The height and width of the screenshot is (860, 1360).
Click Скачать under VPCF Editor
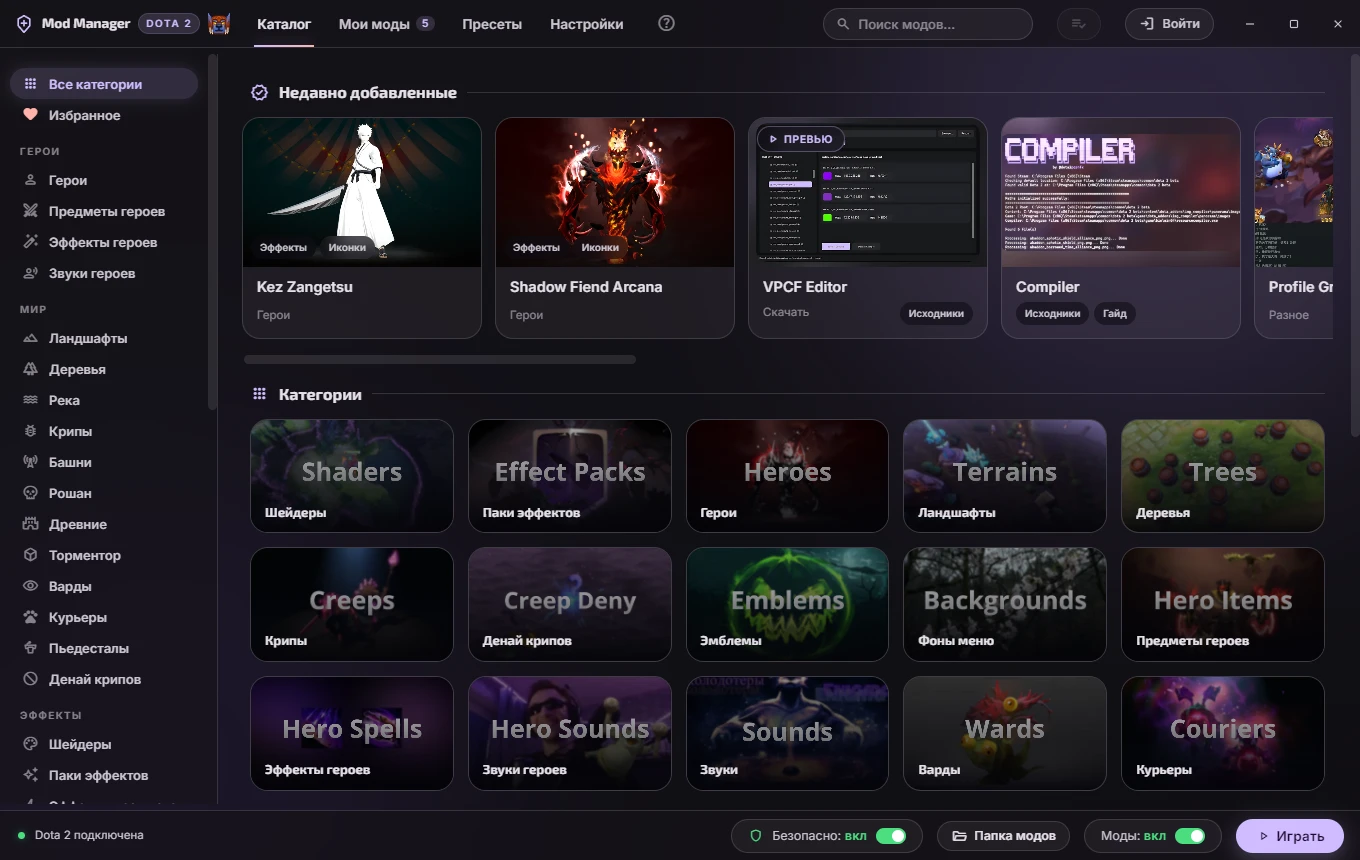coord(786,312)
